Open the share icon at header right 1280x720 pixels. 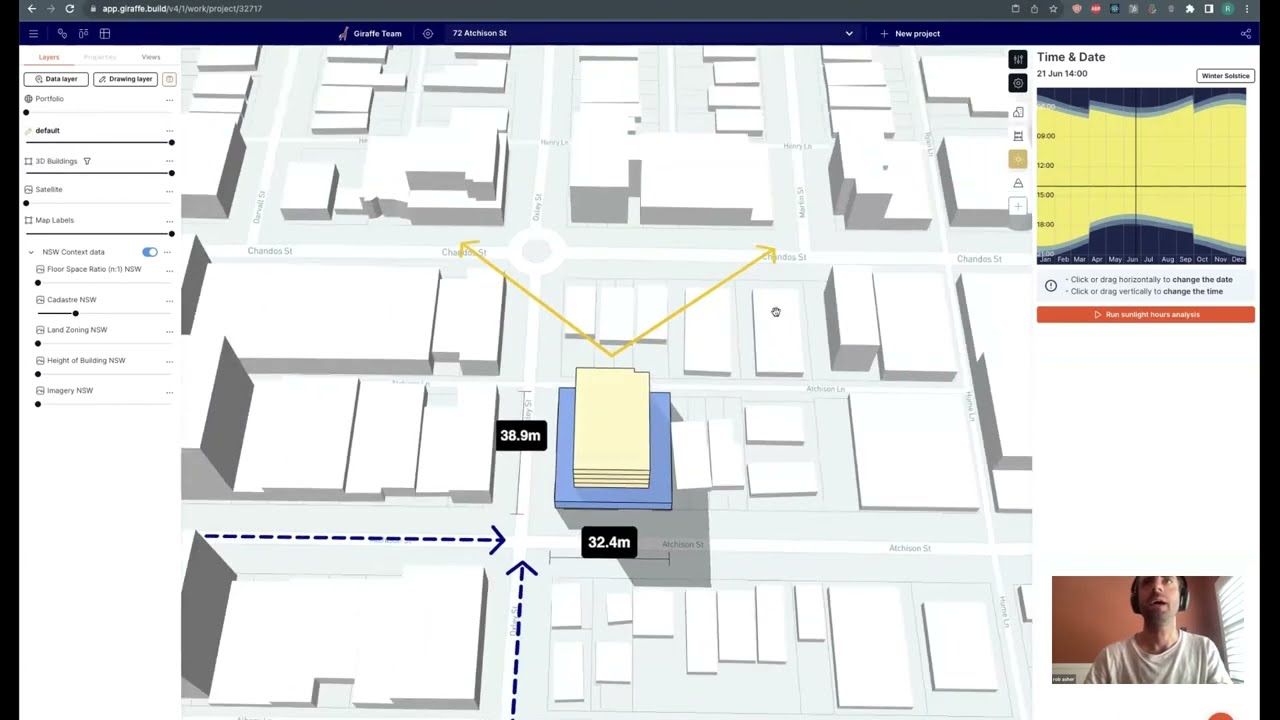(1246, 33)
